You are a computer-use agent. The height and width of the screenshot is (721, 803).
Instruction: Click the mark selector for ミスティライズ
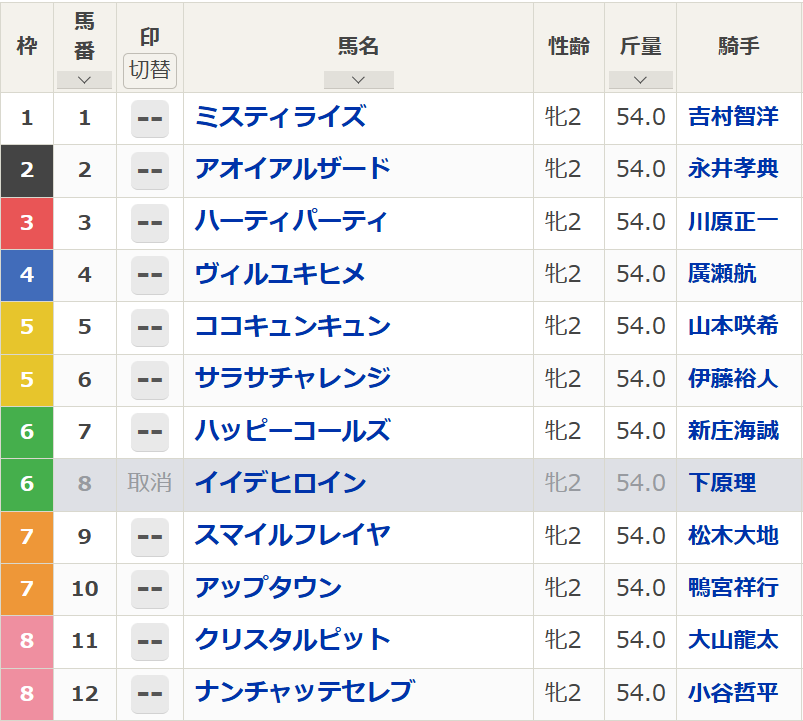coord(150,119)
